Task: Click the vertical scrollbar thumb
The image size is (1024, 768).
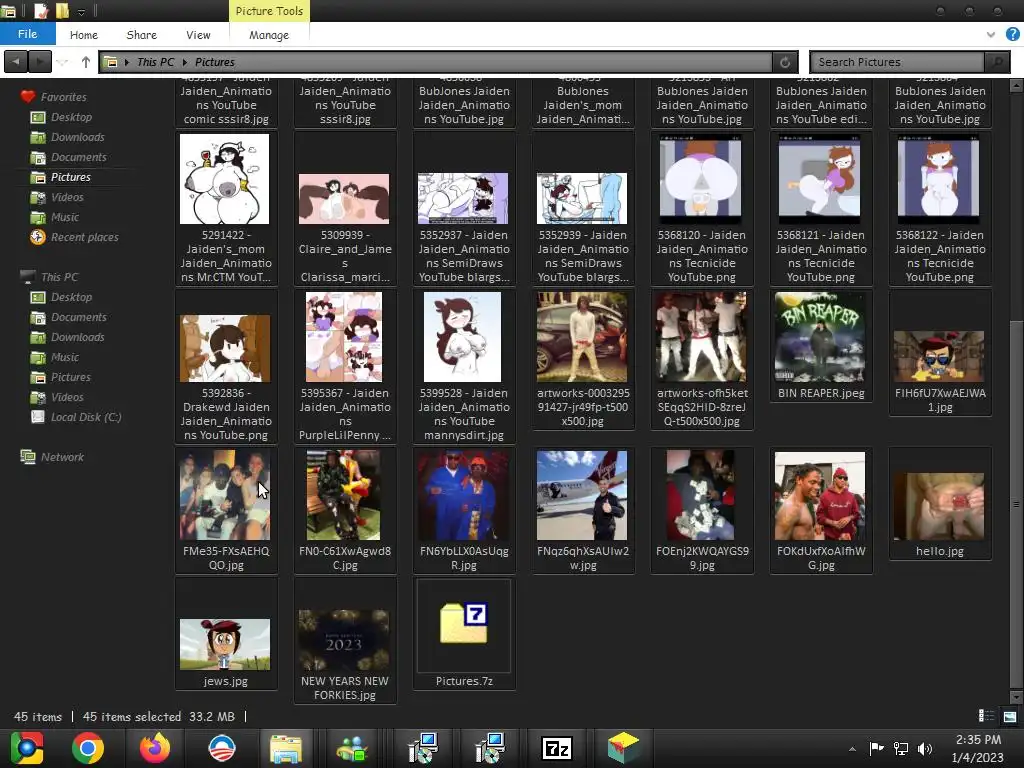Action: [x=1016, y=503]
